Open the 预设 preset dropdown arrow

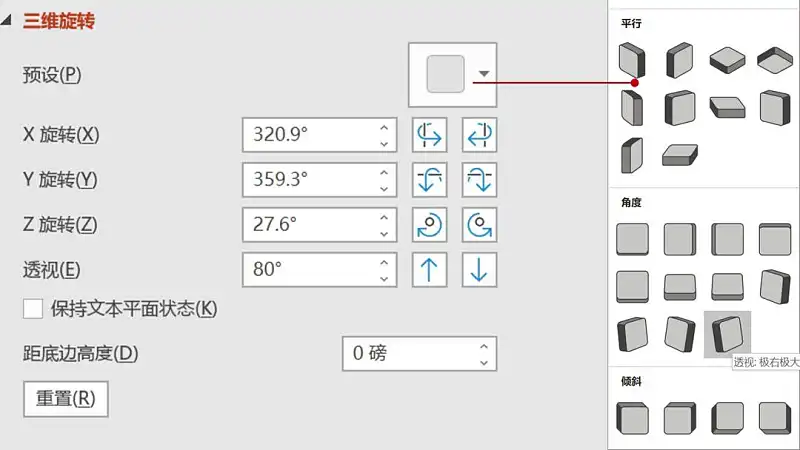(484, 74)
